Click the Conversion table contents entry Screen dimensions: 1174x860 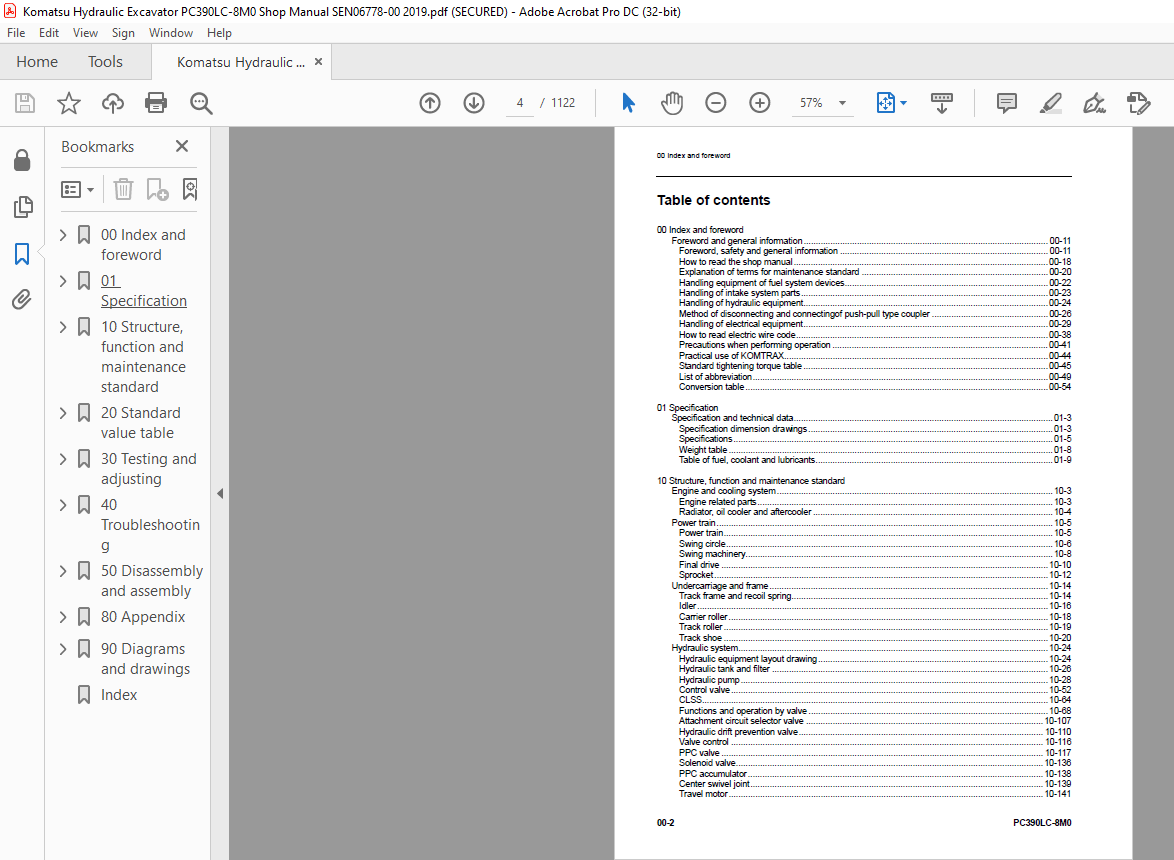pyautogui.click(x=875, y=387)
